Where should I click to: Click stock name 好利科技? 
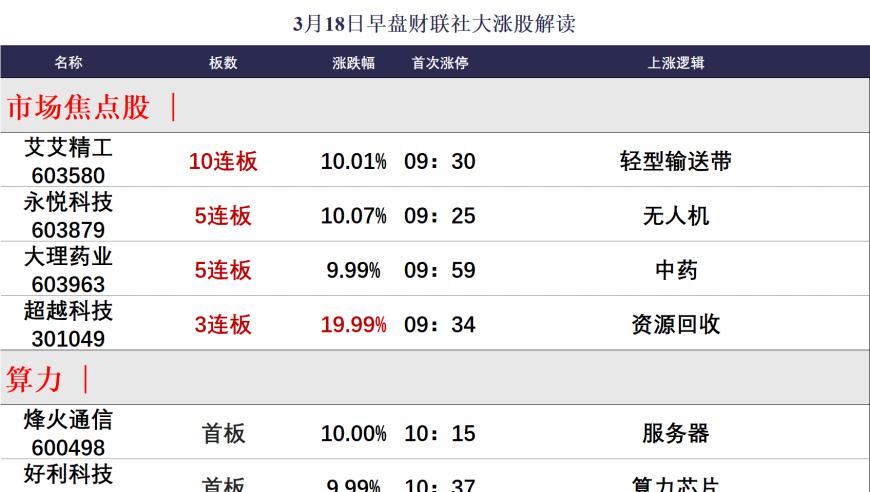pyautogui.click(x=68, y=474)
